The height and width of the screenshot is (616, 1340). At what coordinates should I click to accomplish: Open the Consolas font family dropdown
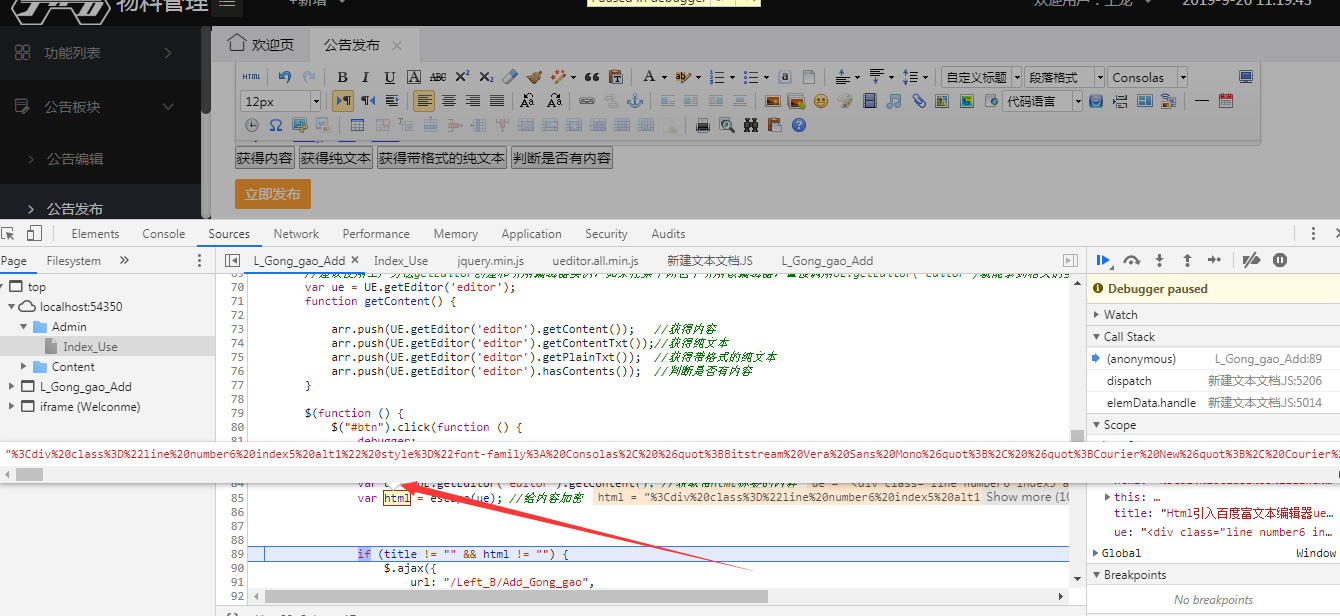click(1182, 77)
